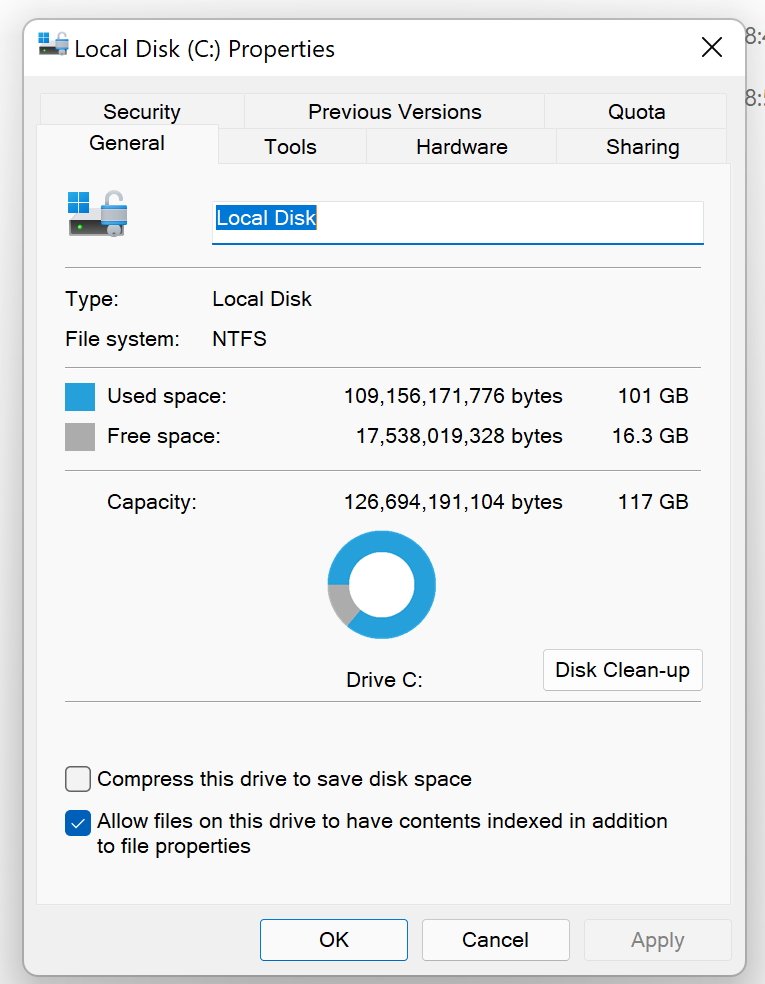Launch Disk Clean-up

point(623,670)
